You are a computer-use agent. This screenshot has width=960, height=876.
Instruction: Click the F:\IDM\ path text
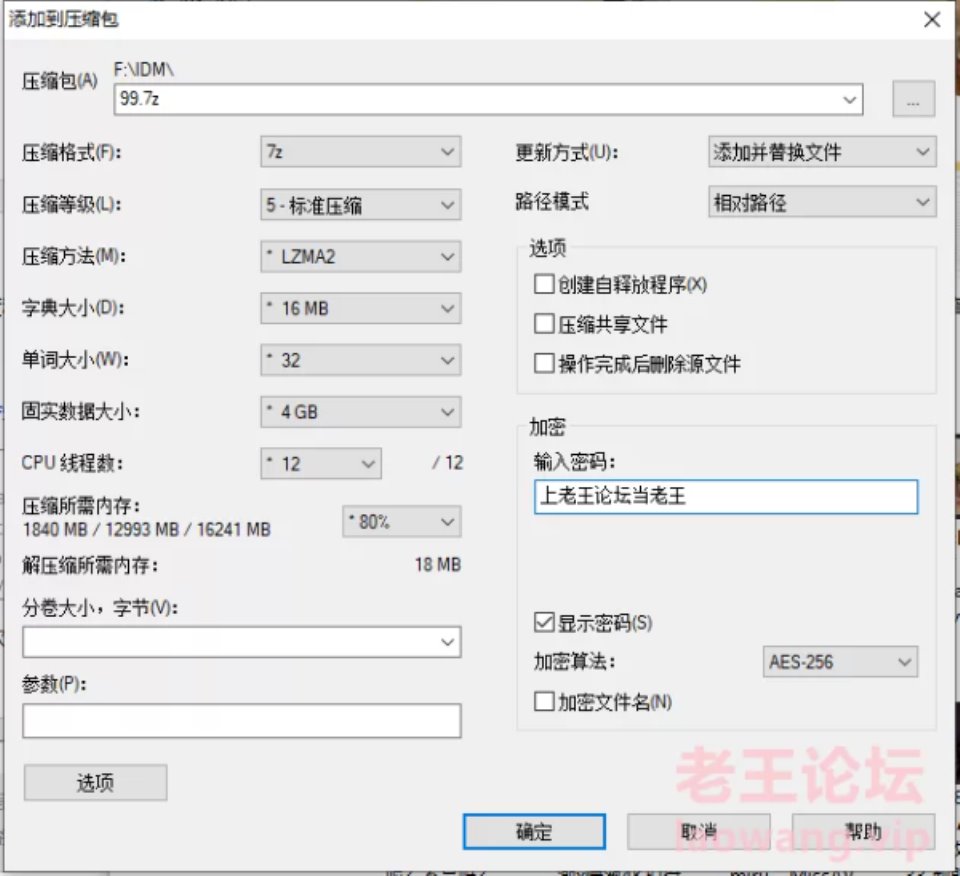click(144, 69)
